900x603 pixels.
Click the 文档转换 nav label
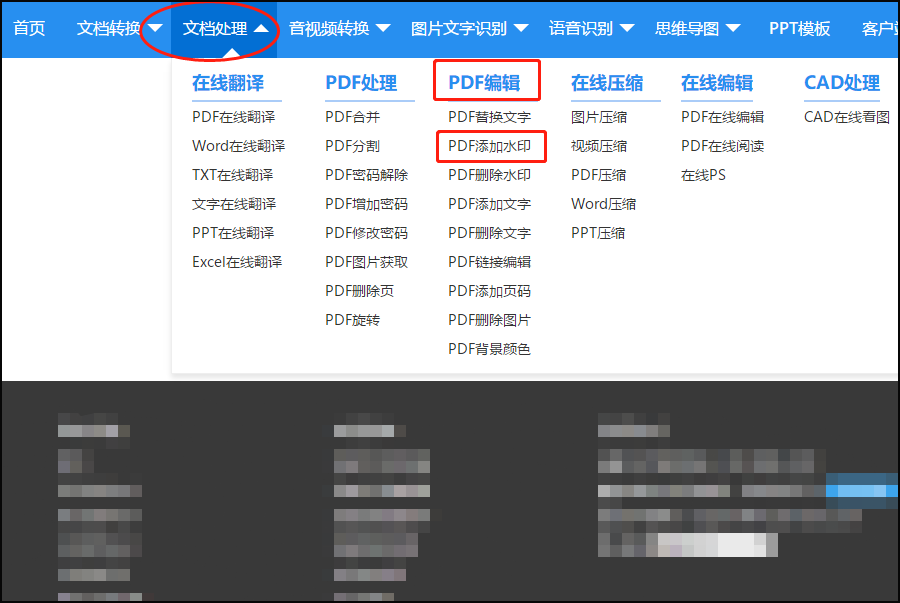pos(108,28)
